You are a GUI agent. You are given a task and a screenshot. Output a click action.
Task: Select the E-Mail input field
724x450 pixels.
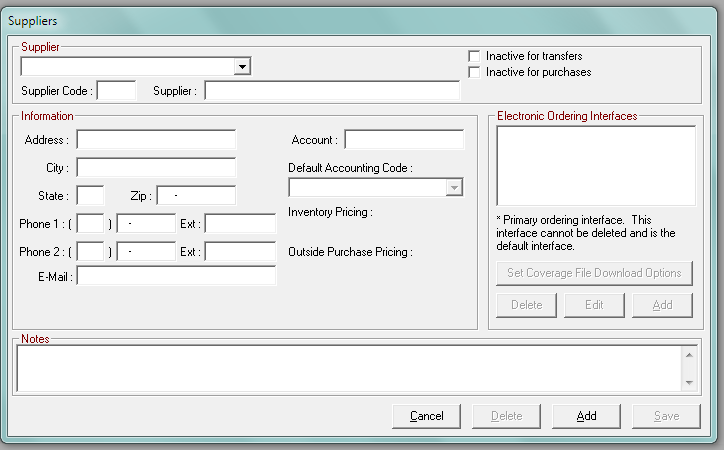point(176,276)
